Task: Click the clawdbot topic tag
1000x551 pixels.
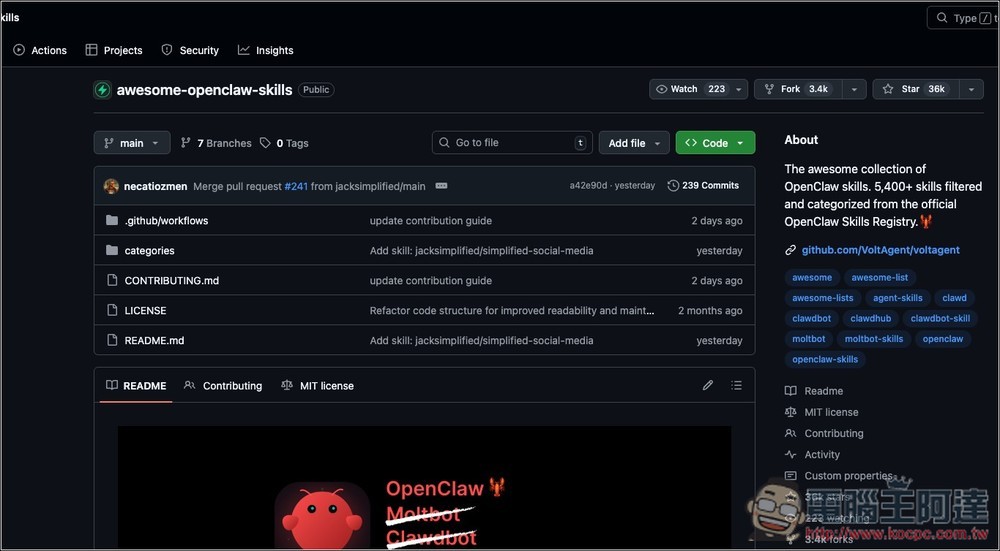Action: pyautogui.click(x=811, y=318)
